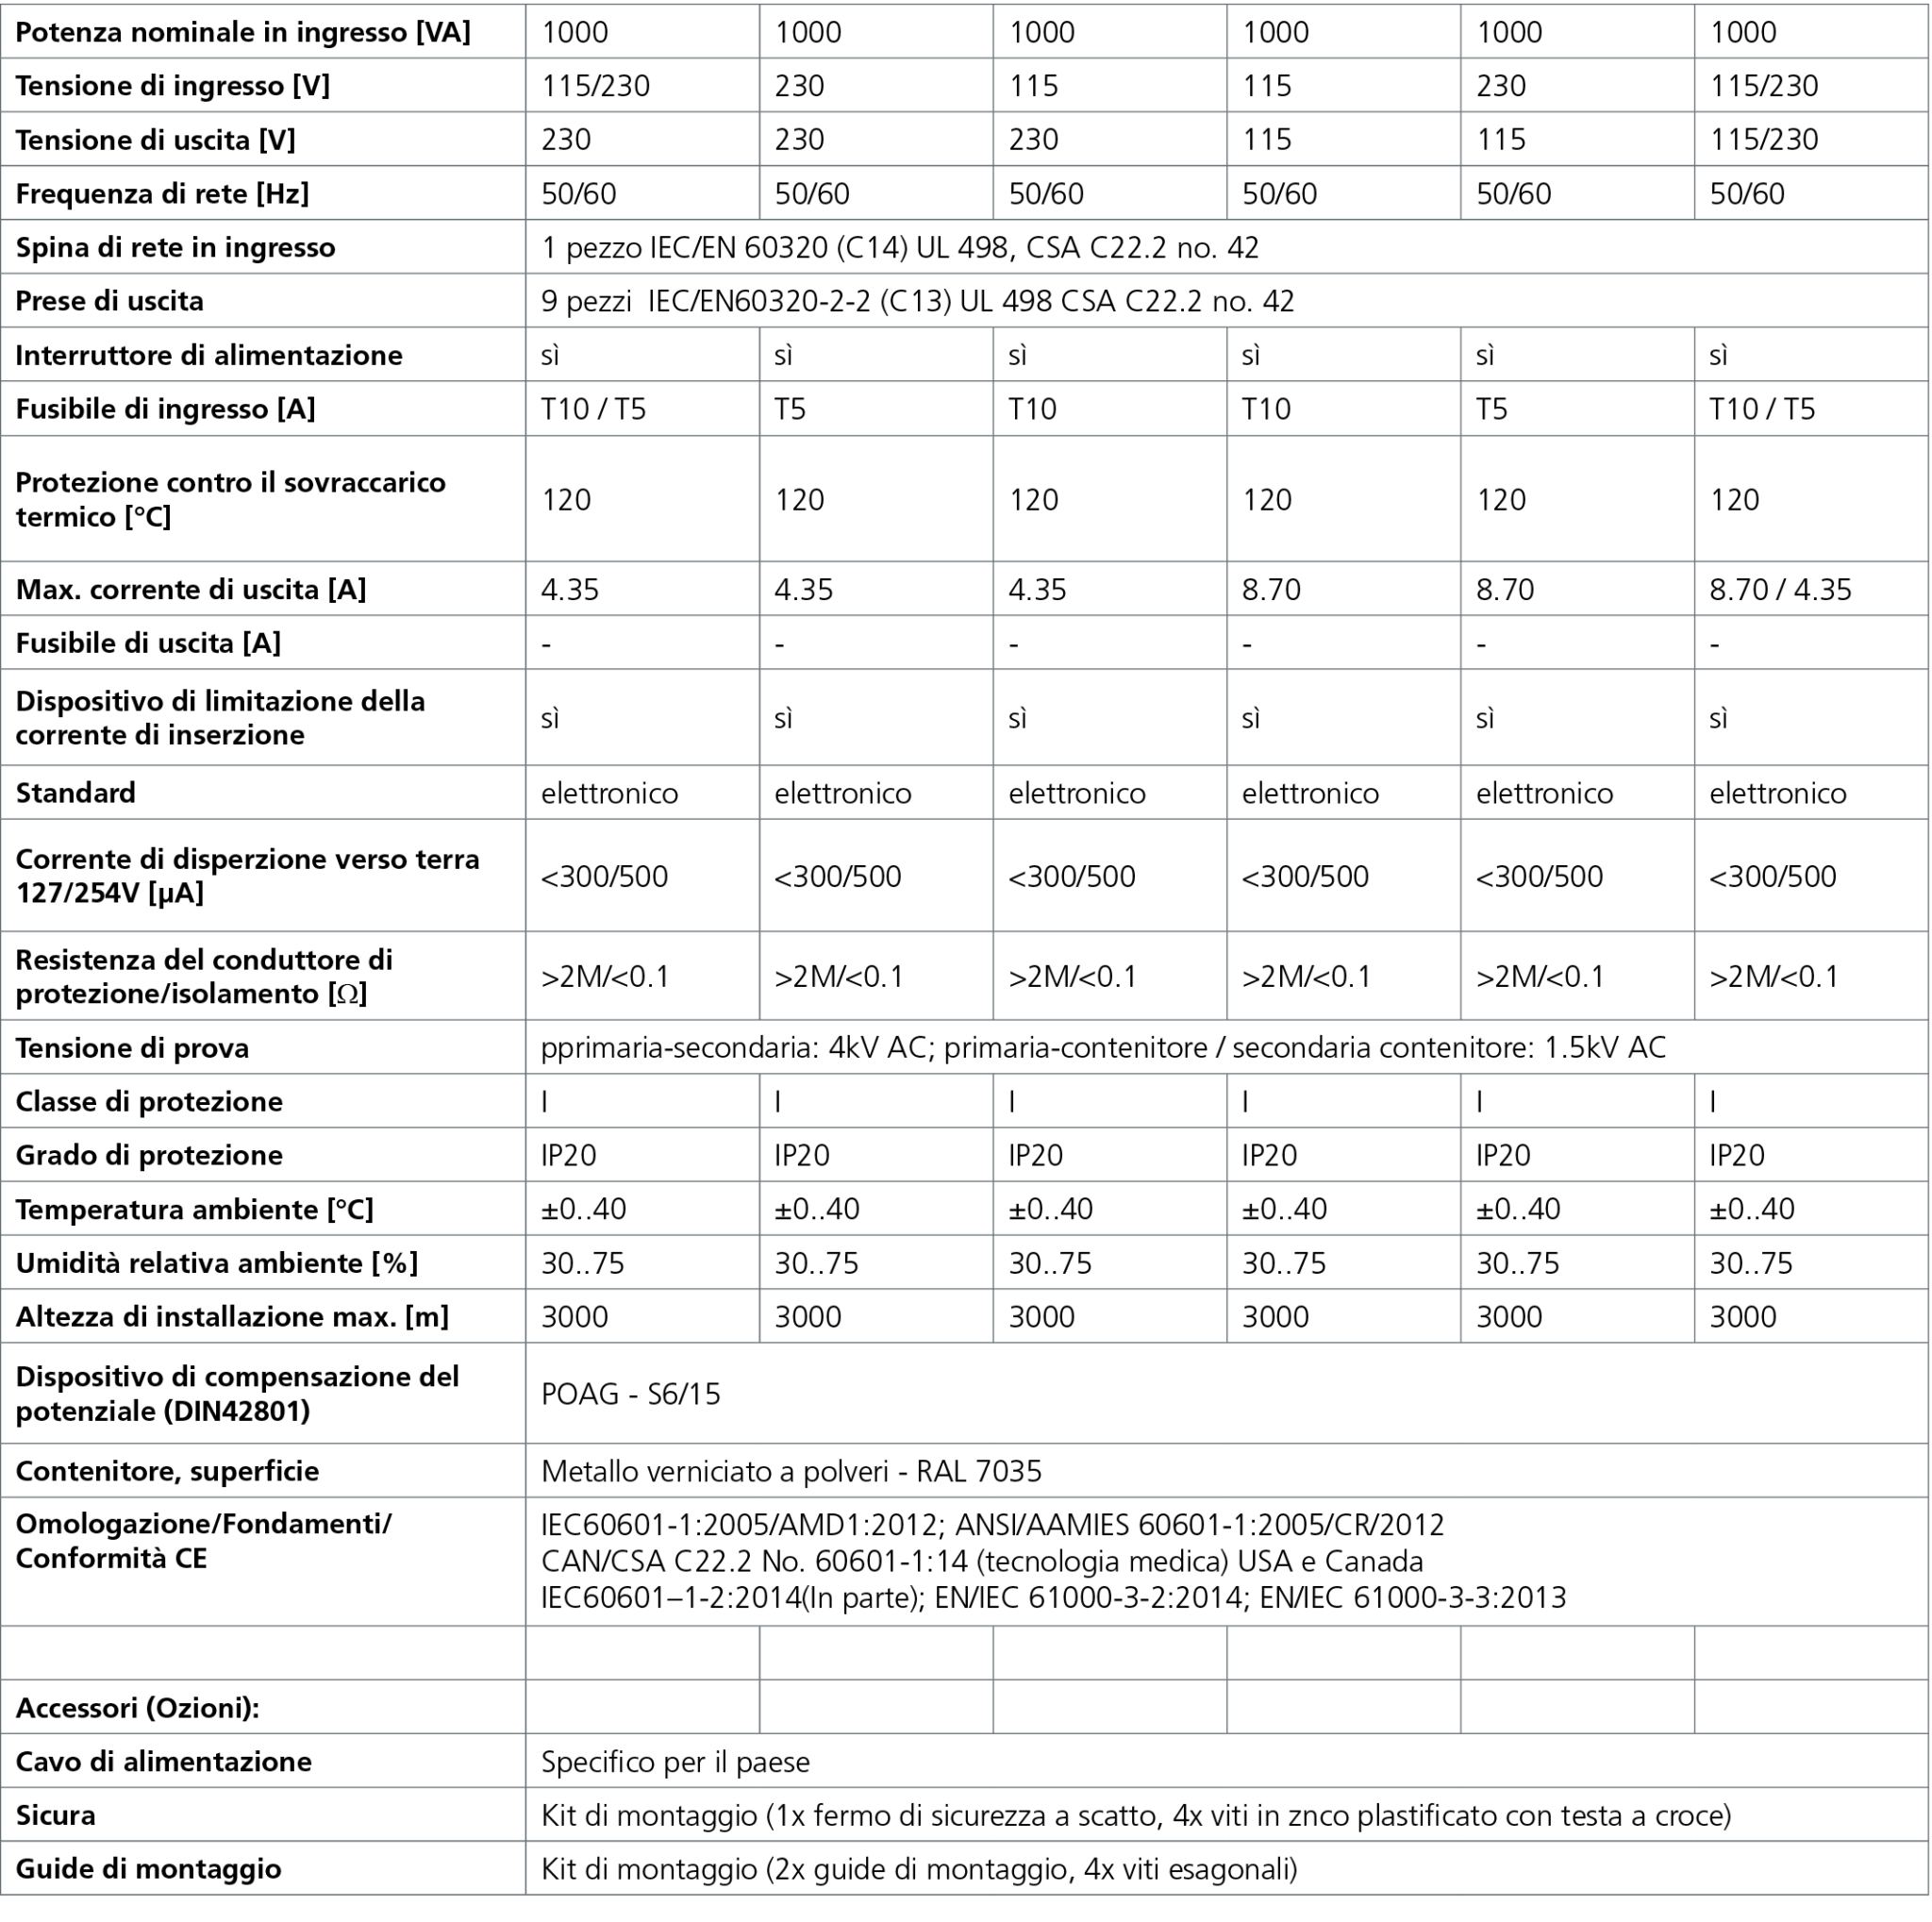Click the bottom-left cell of the table
This screenshot has height=1922, width=1932.
point(263,1868)
